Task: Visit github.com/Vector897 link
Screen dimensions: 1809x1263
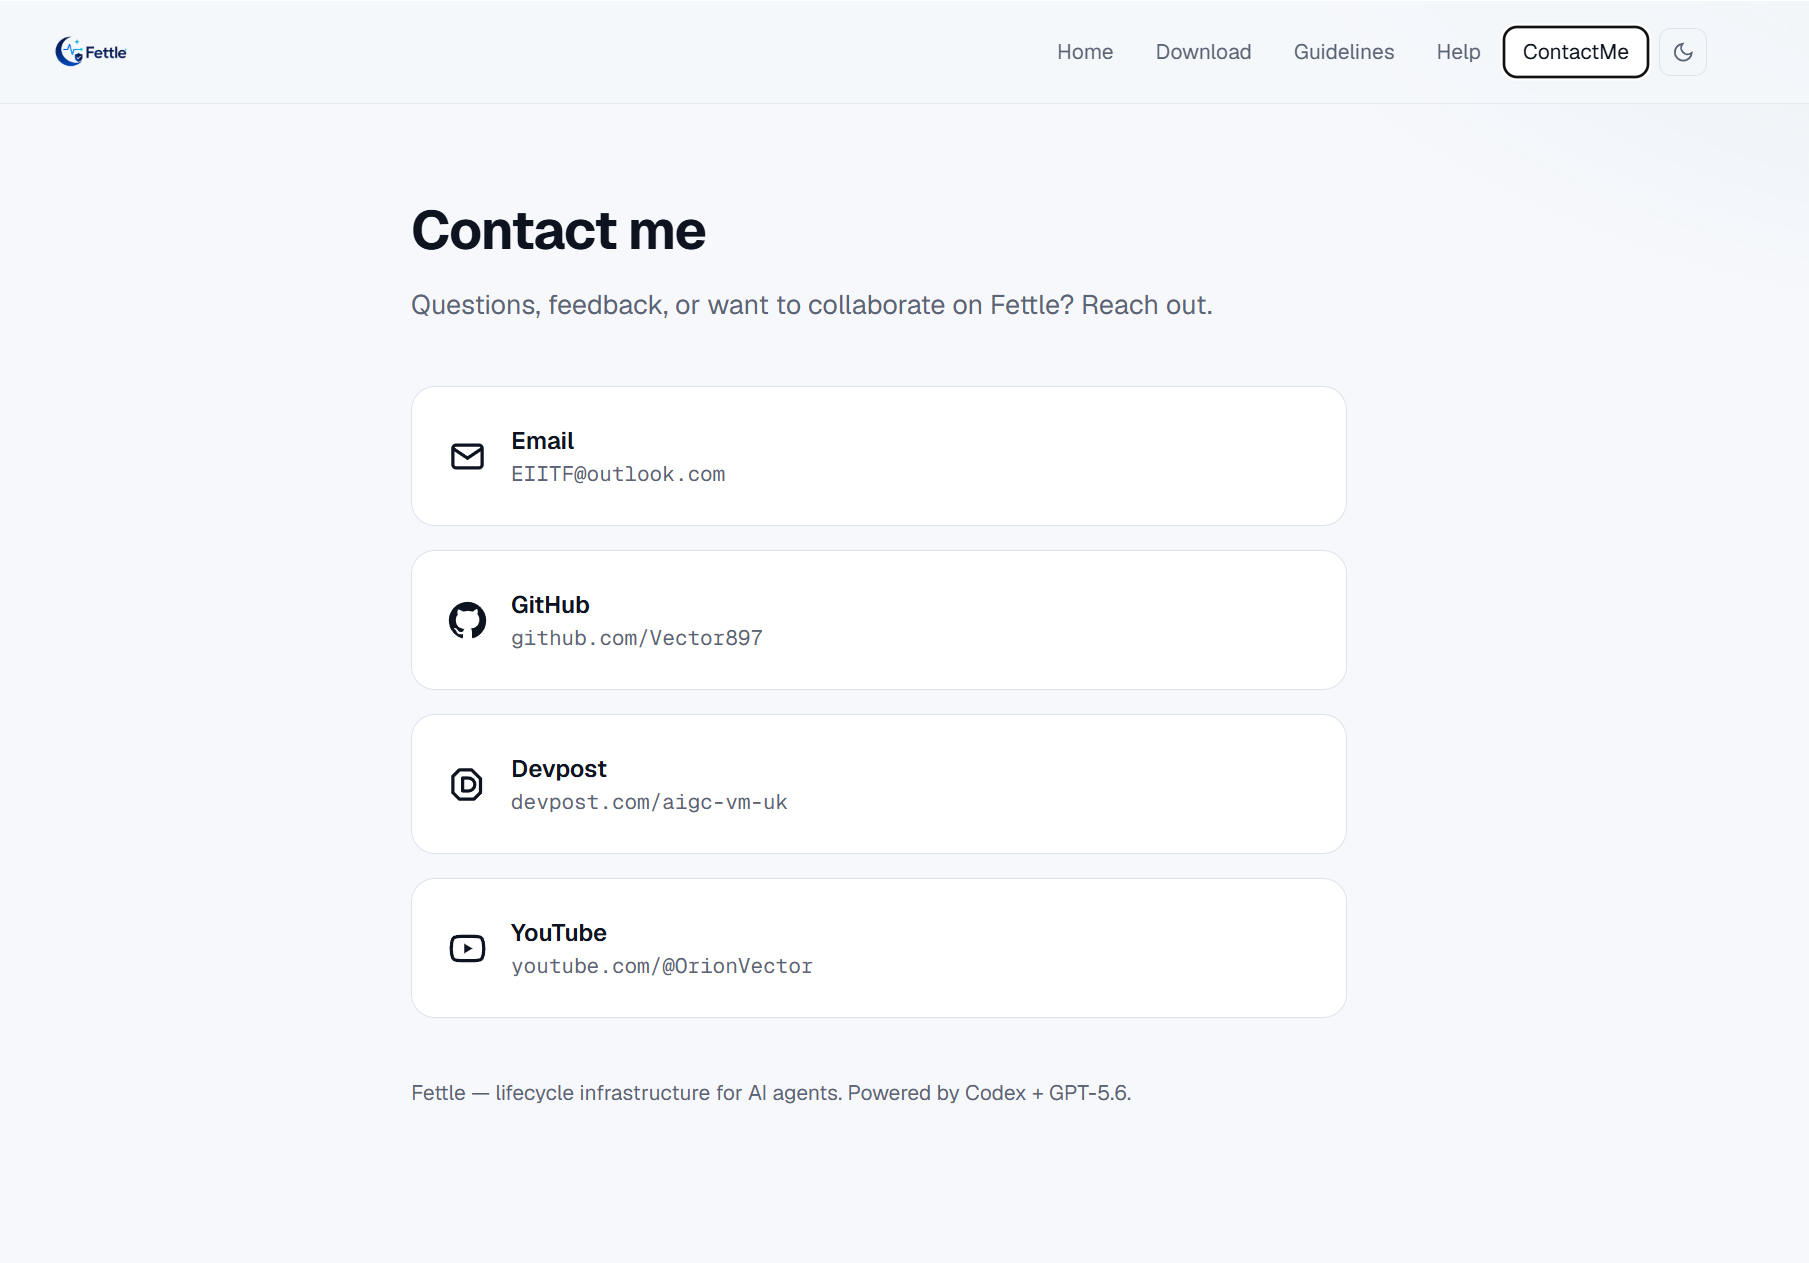Action: 637,638
